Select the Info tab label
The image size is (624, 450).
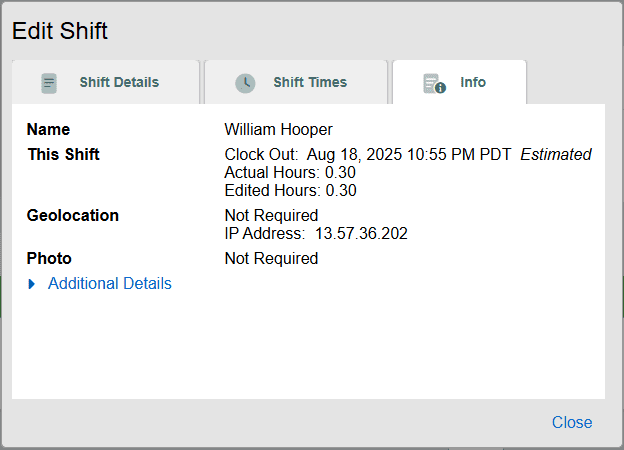click(x=473, y=82)
